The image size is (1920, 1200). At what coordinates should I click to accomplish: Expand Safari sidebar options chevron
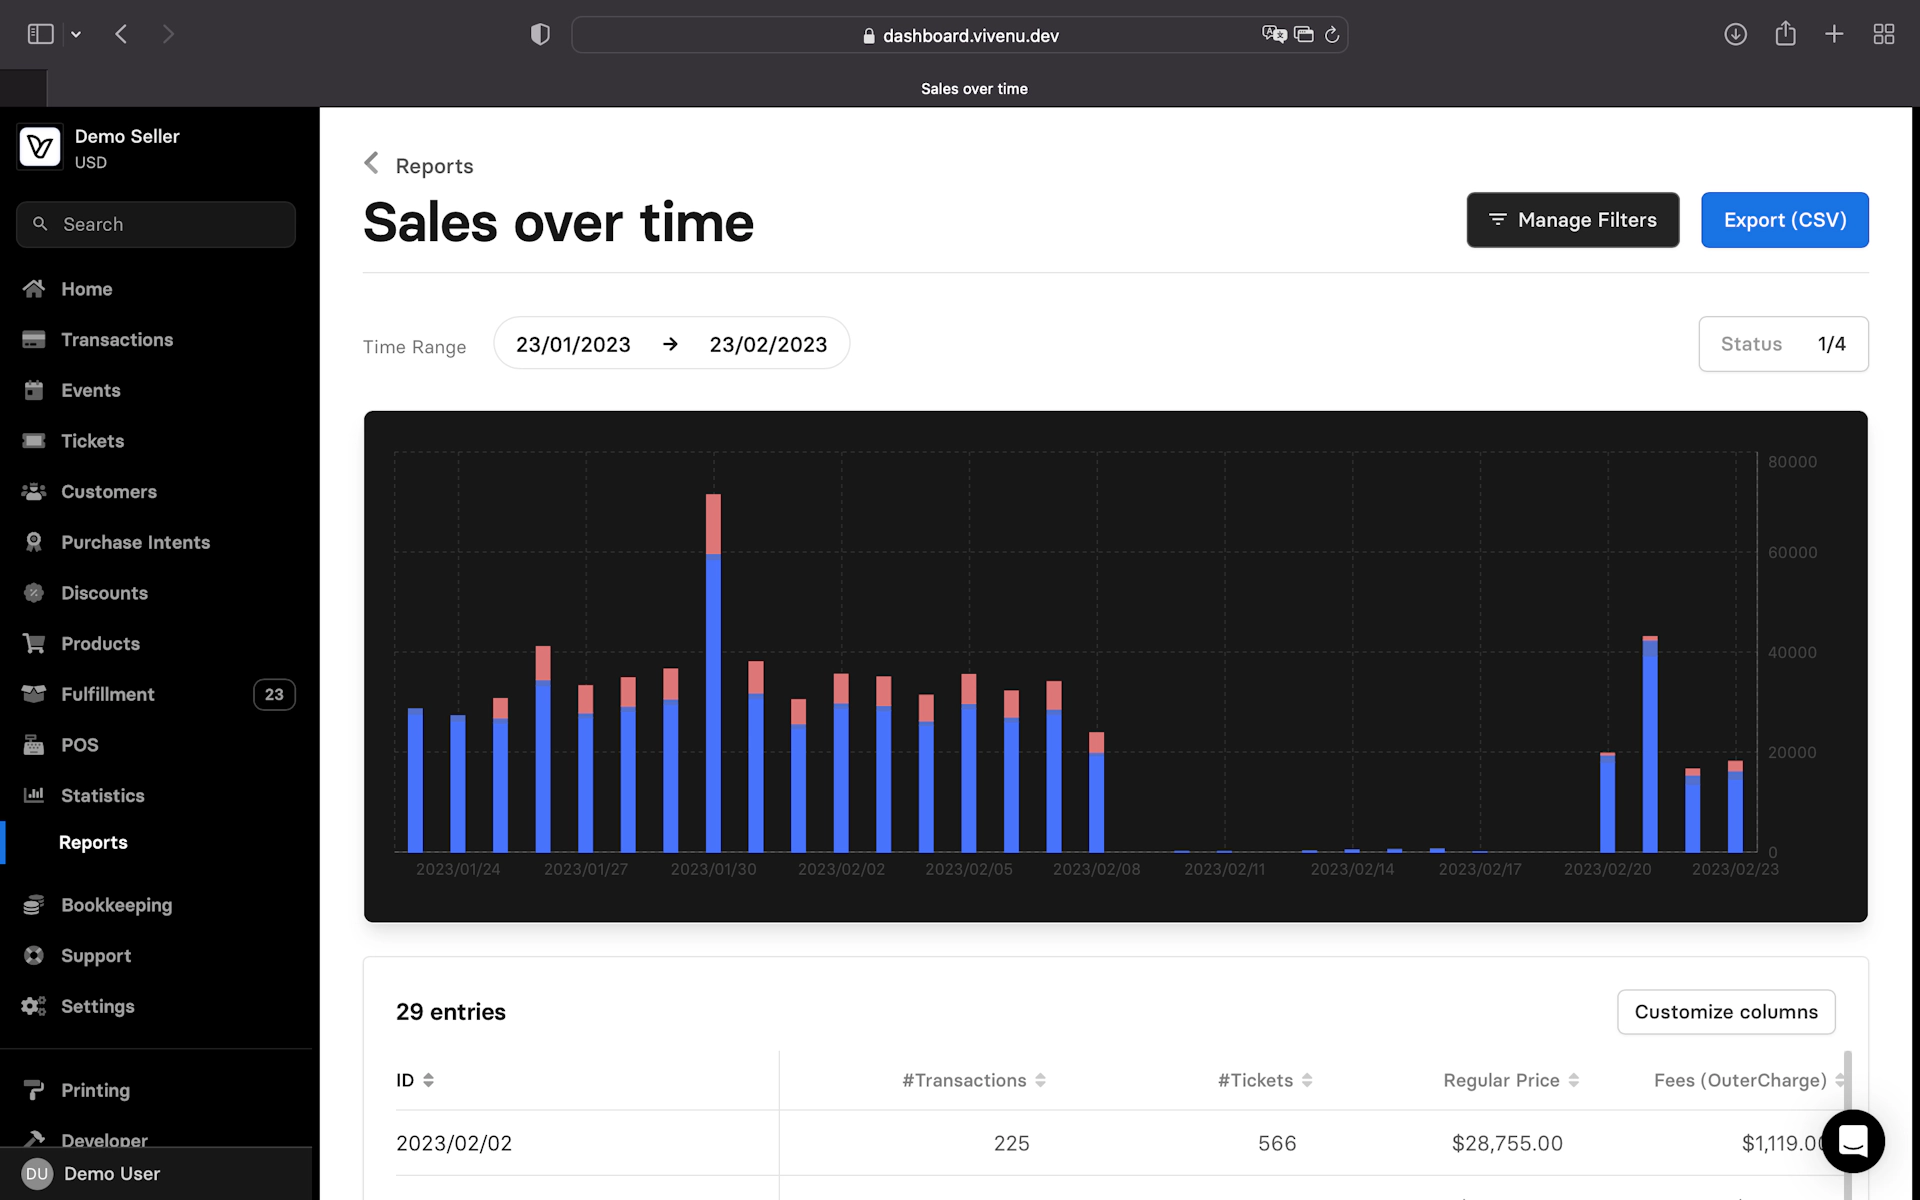tap(76, 35)
